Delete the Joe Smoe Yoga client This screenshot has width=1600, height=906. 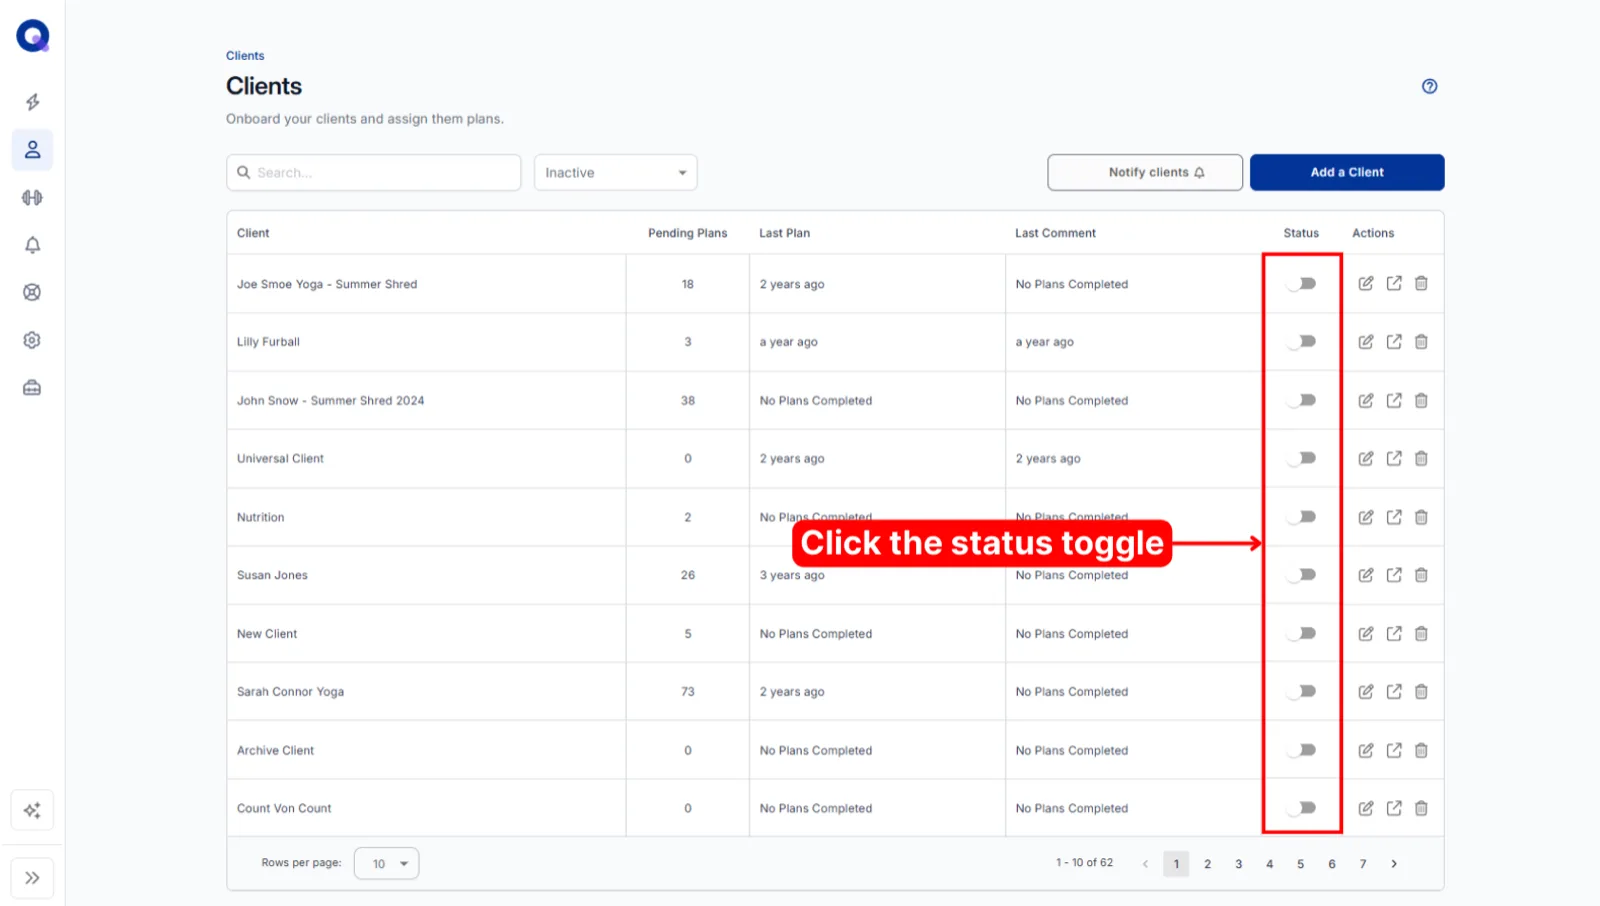1421,284
